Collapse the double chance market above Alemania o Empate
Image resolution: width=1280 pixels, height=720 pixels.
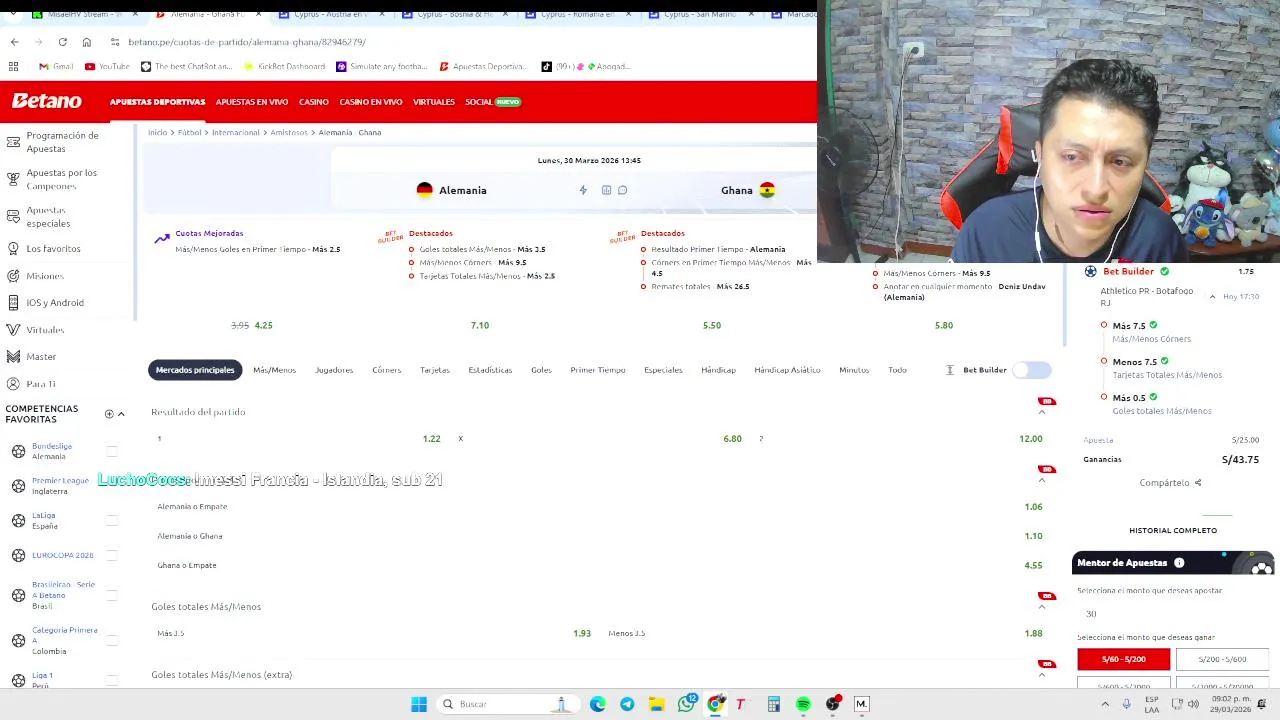1042,480
